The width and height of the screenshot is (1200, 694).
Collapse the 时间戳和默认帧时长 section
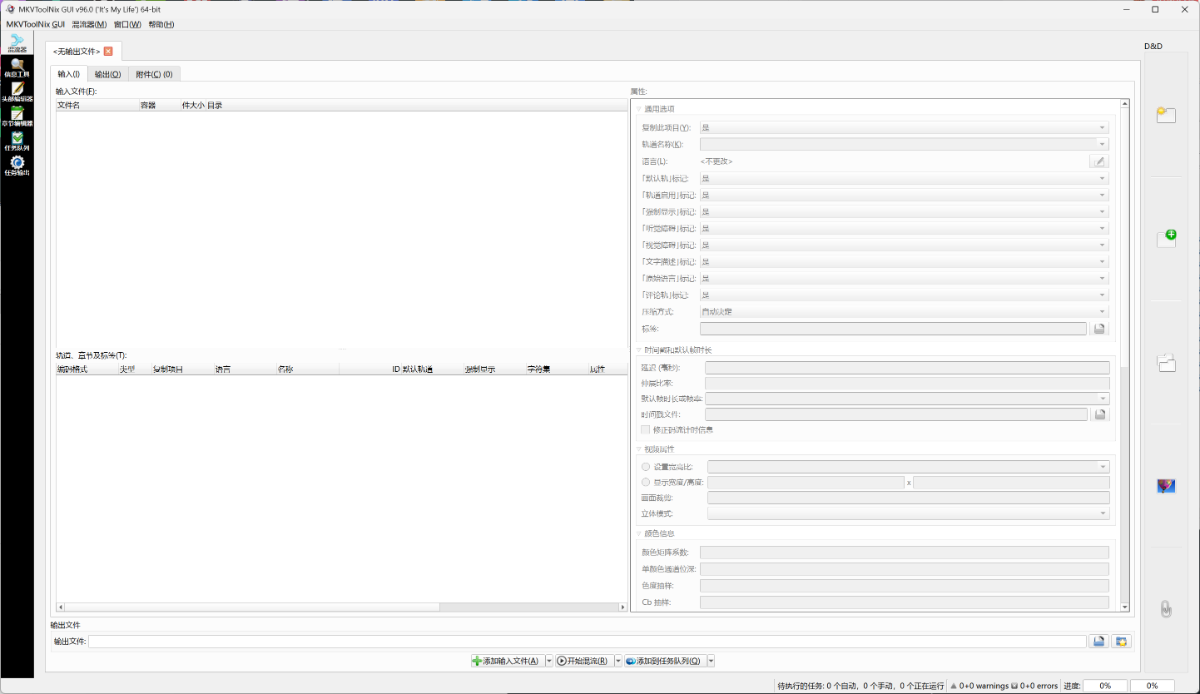tap(639, 350)
